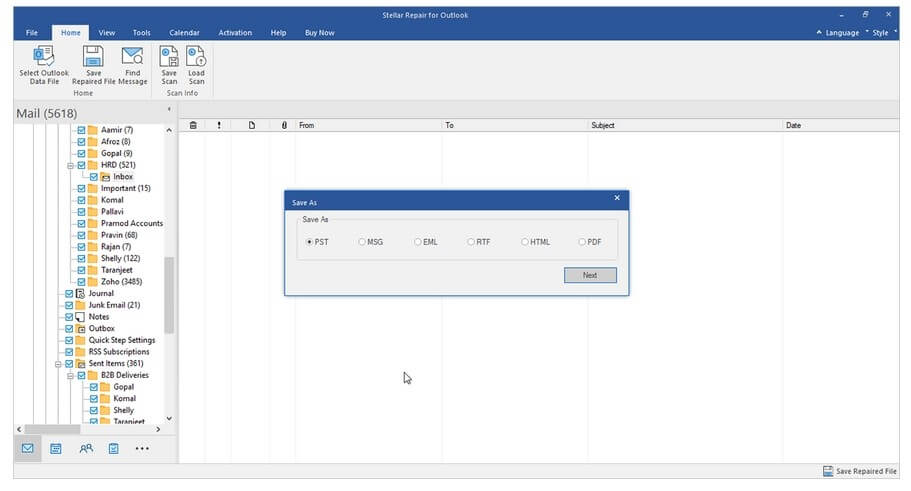Click the trash column header icon
Image resolution: width=911 pixels, height=491 pixels.
[193, 125]
